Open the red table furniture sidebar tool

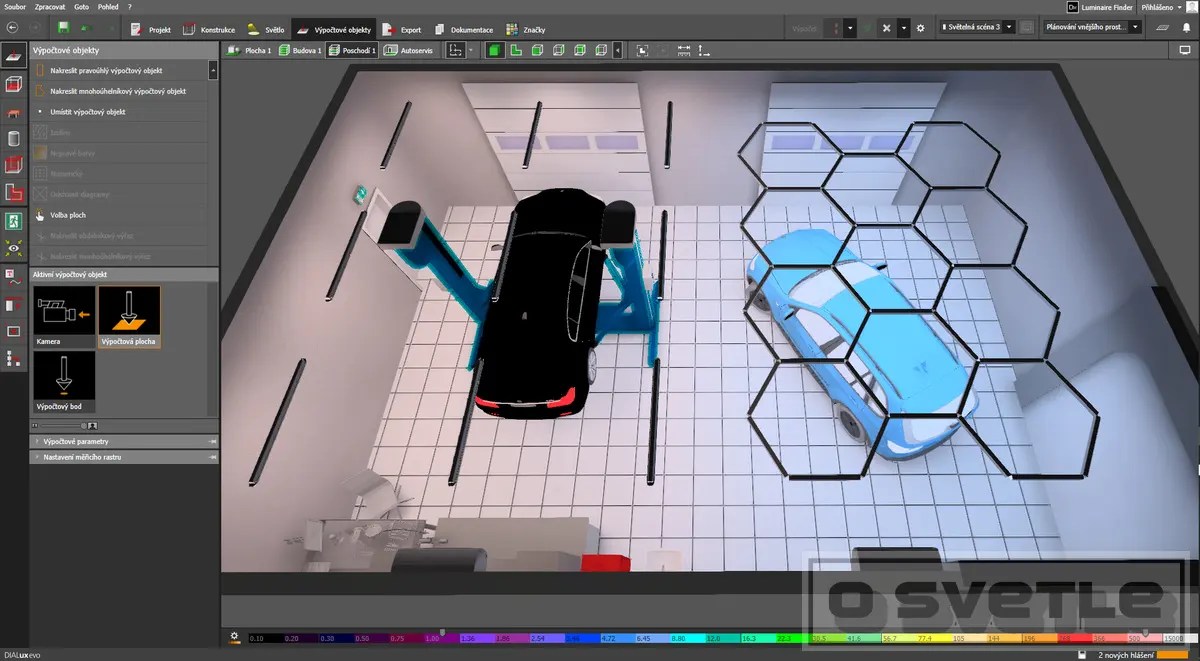(13, 112)
